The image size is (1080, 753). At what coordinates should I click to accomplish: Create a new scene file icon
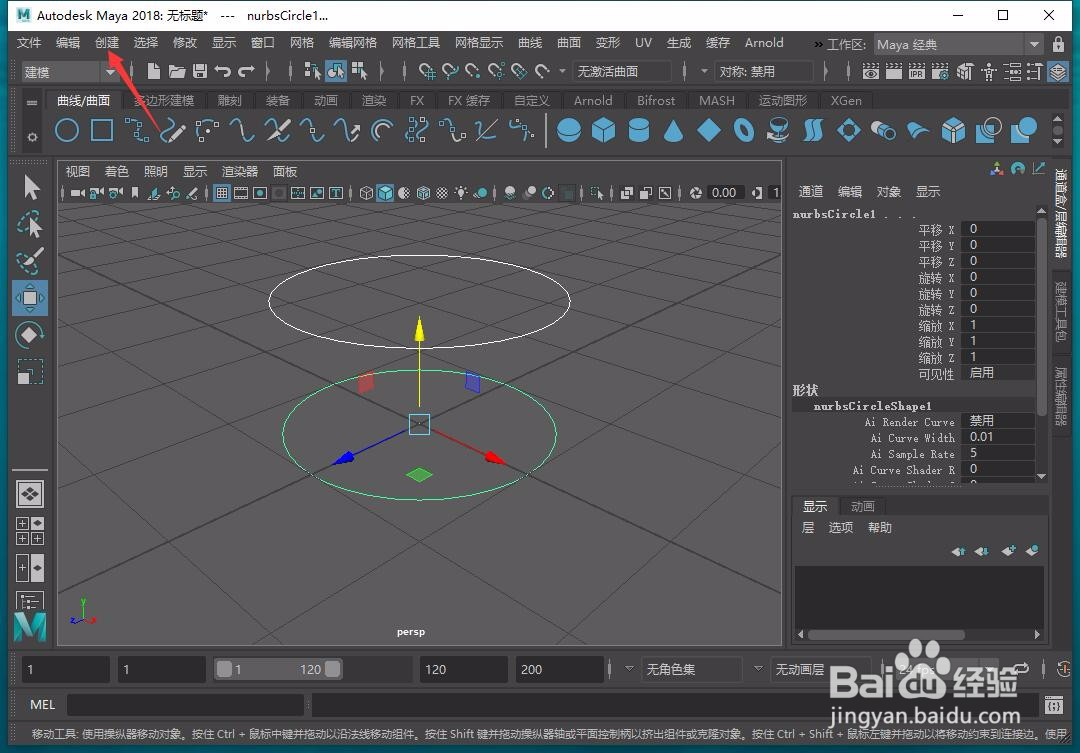[x=154, y=71]
